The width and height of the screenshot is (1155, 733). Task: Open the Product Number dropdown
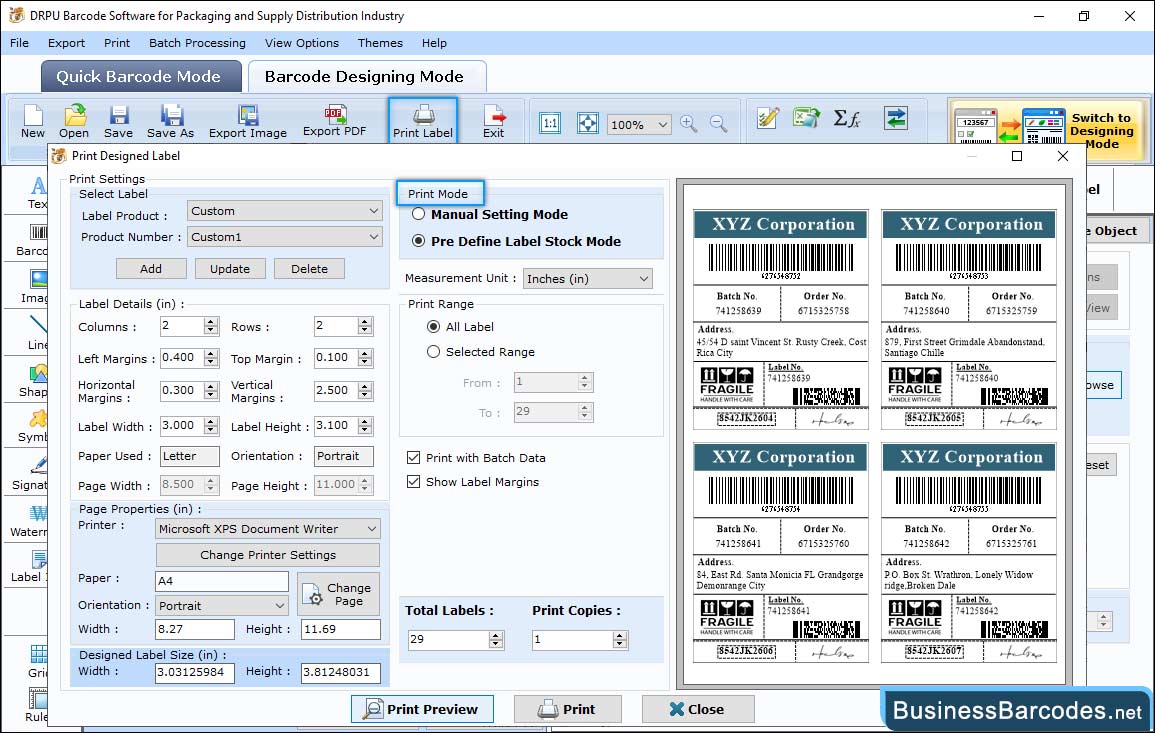pyautogui.click(x=284, y=237)
